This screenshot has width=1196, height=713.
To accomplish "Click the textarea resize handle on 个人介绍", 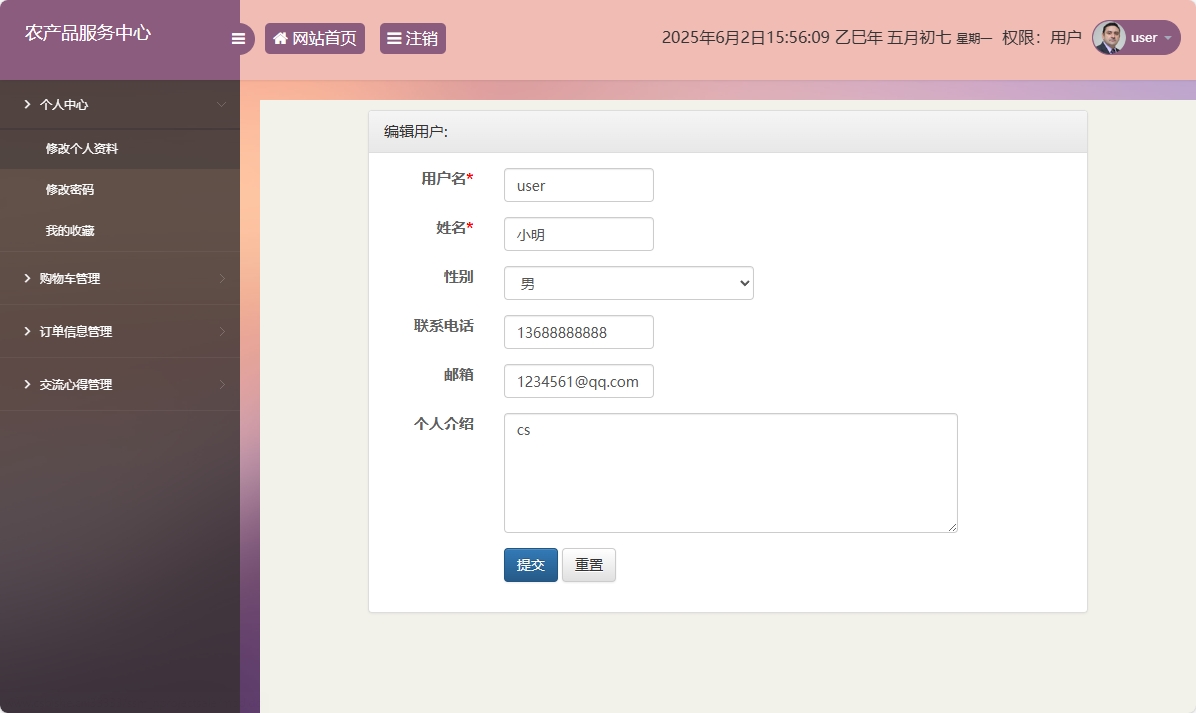I will pyautogui.click(x=952, y=527).
